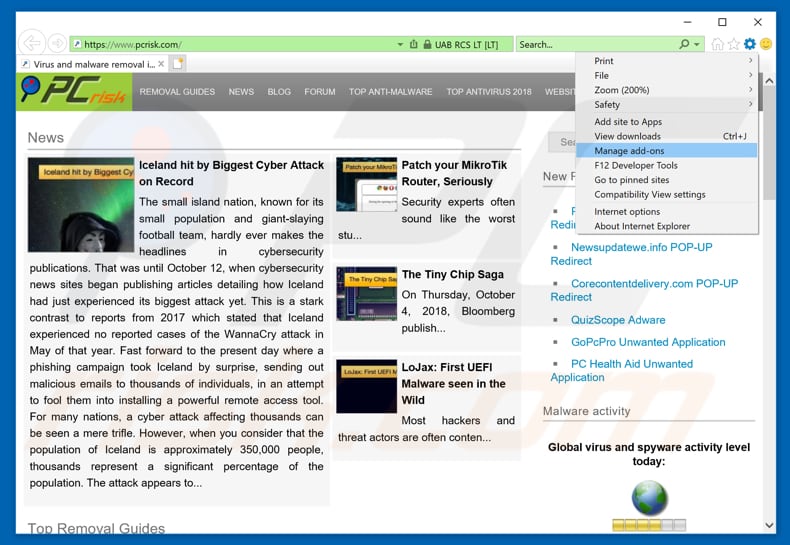Open TOP ANTIVIRUS 2018 nav item

pyautogui.click(x=489, y=92)
